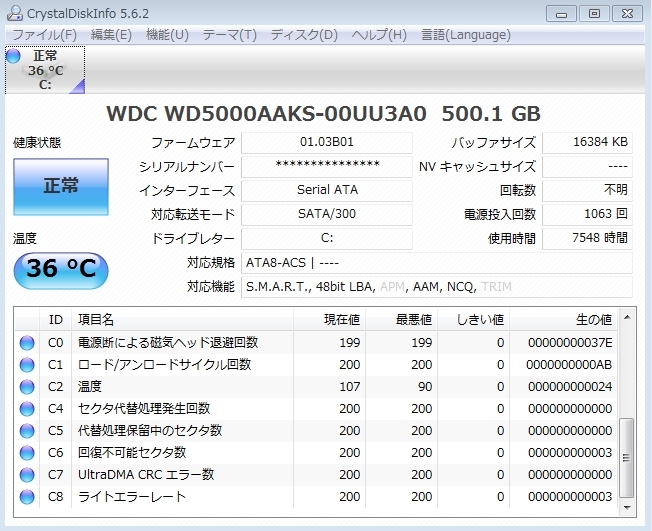Click the SMART list vertical scrollbar thumb

[x=627, y=458]
